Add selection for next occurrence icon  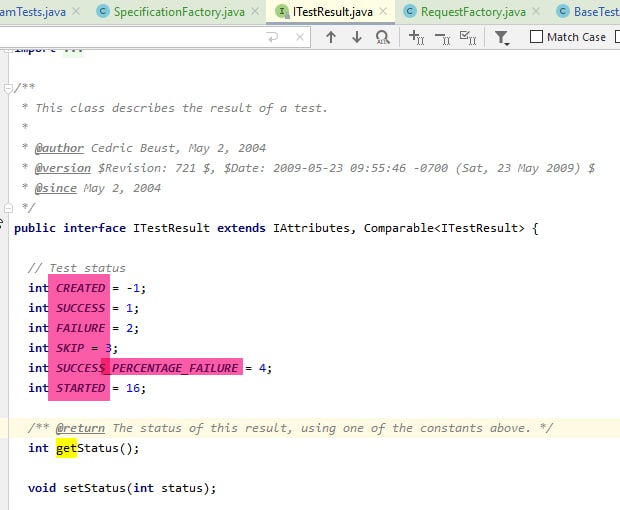417,38
